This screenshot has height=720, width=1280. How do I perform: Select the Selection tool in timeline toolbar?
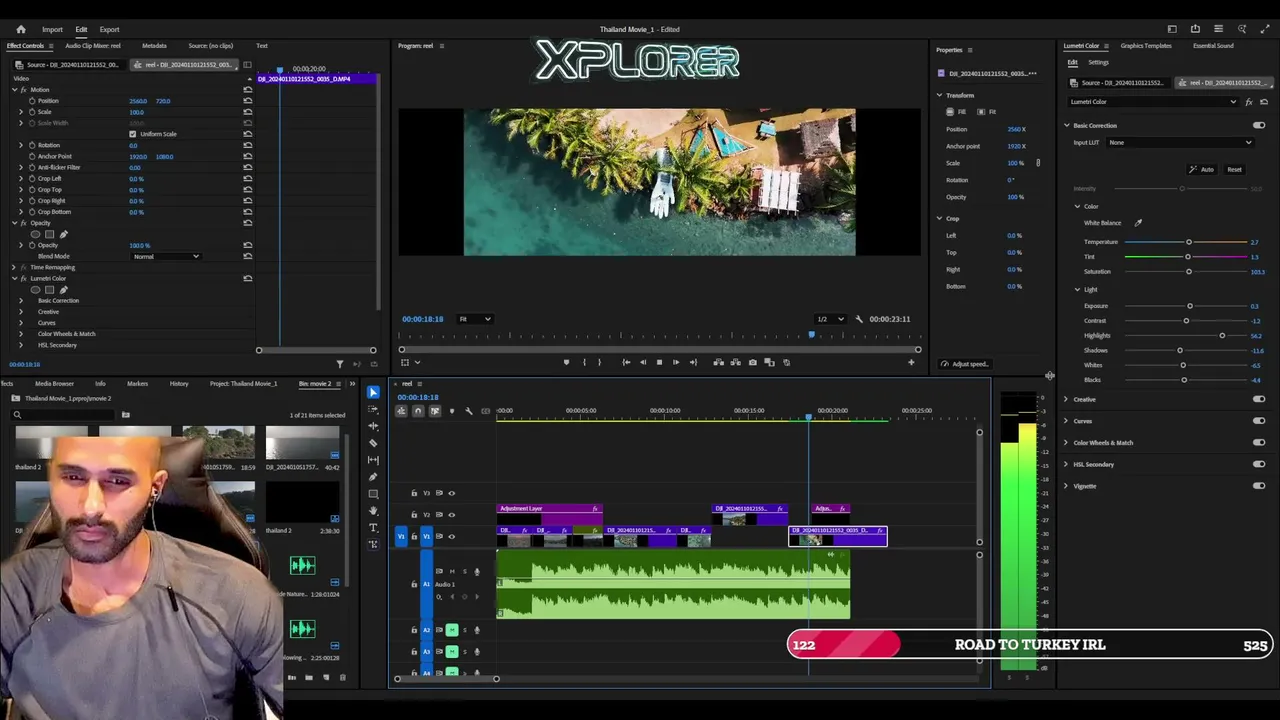tap(373, 392)
